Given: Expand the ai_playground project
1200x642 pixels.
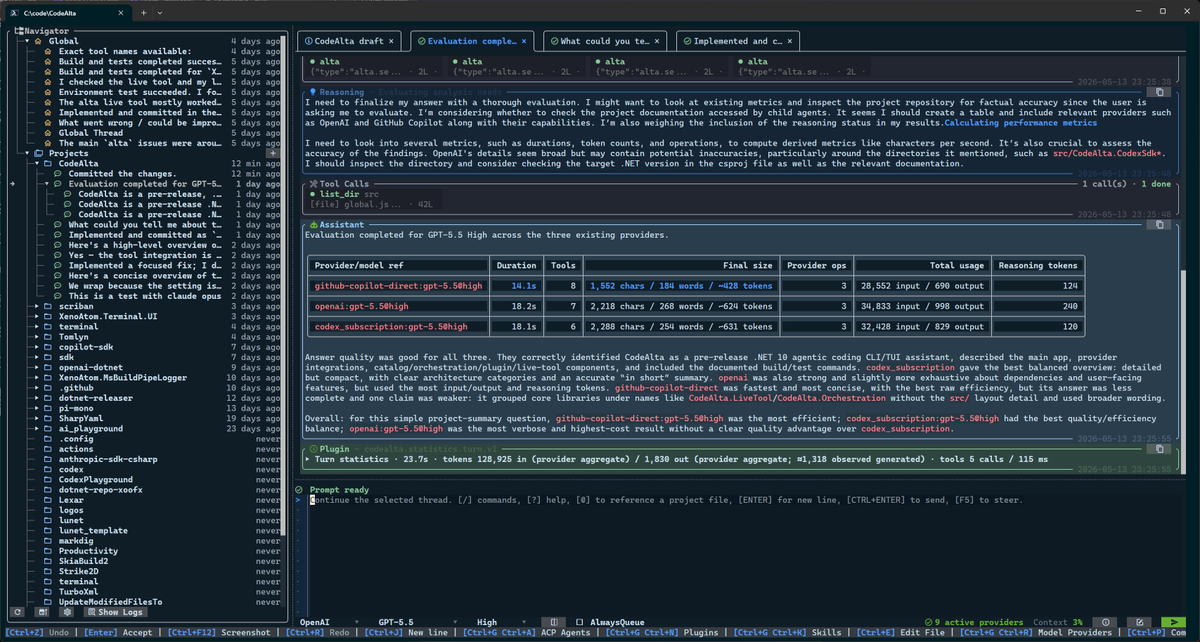Looking at the screenshot, I should click(36, 428).
